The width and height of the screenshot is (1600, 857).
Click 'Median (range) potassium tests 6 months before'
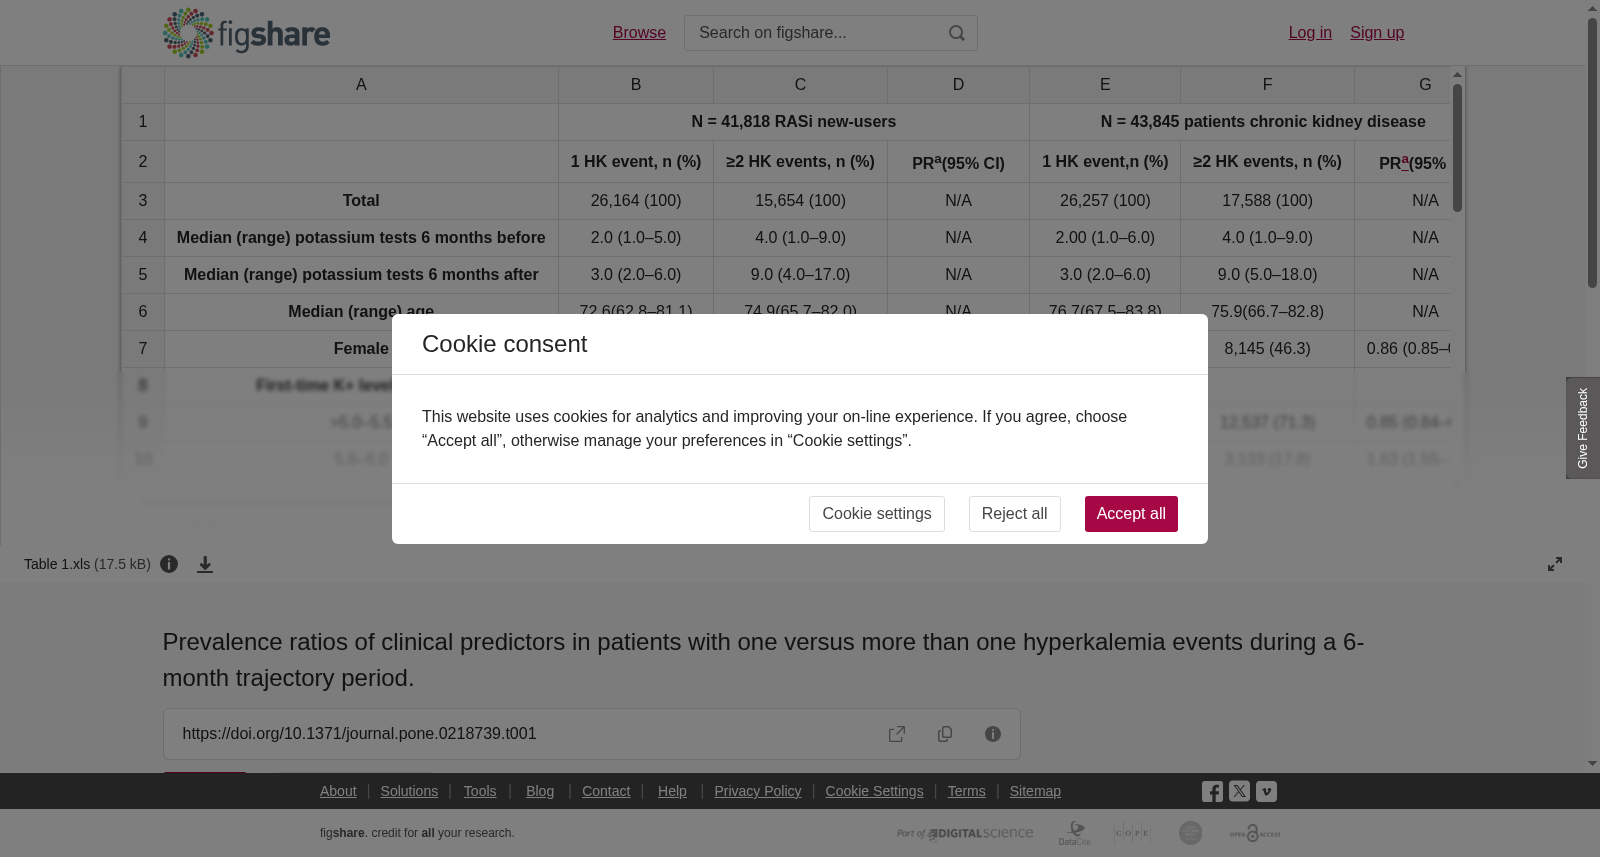pyautogui.click(x=361, y=238)
